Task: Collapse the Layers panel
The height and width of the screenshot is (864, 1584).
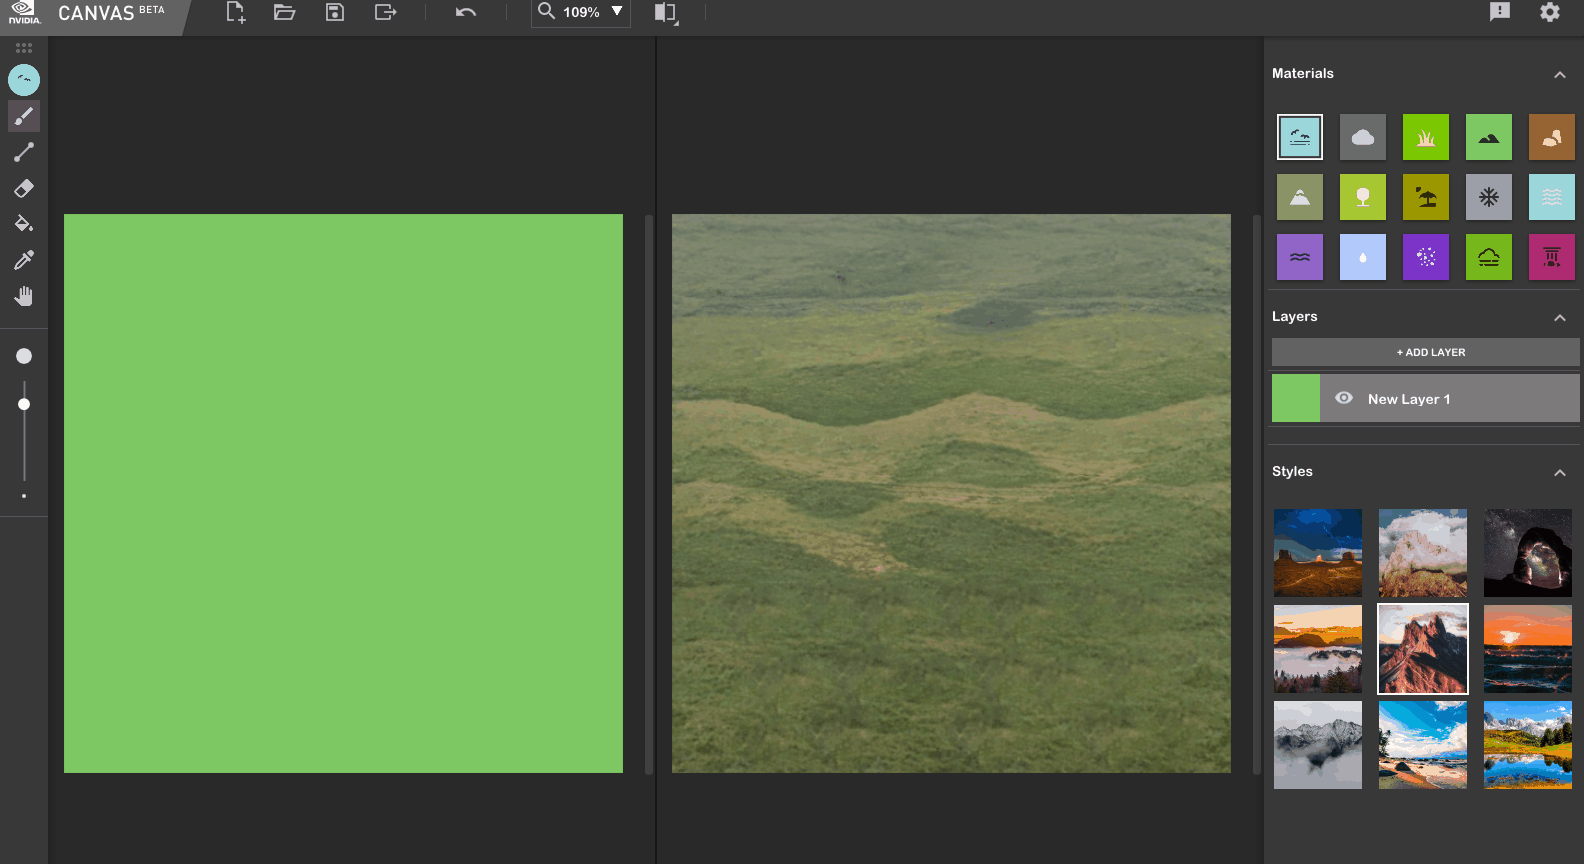Action: [1559, 318]
